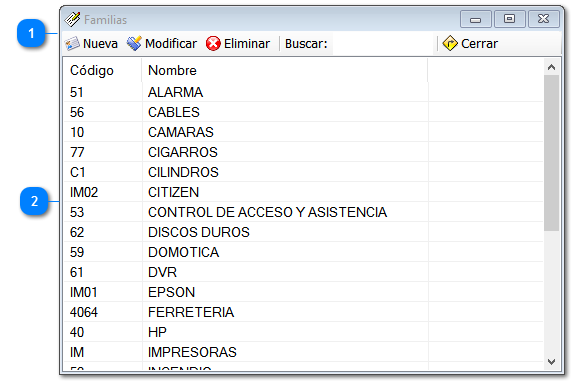Sort by the Código column header
Screen dimensions: 578x386
click(102, 70)
